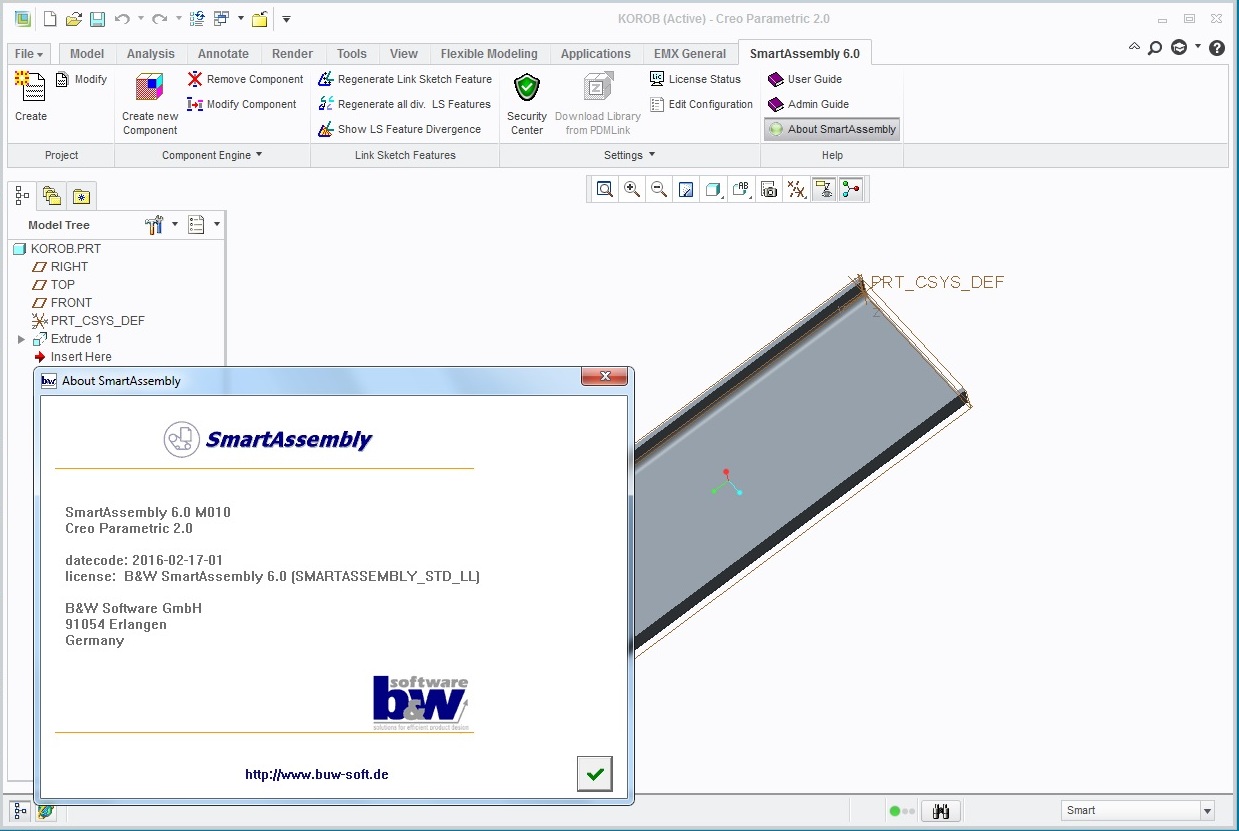Click Edit Configuration
This screenshot has height=831, width=1239.
click(x=701, y=104)
